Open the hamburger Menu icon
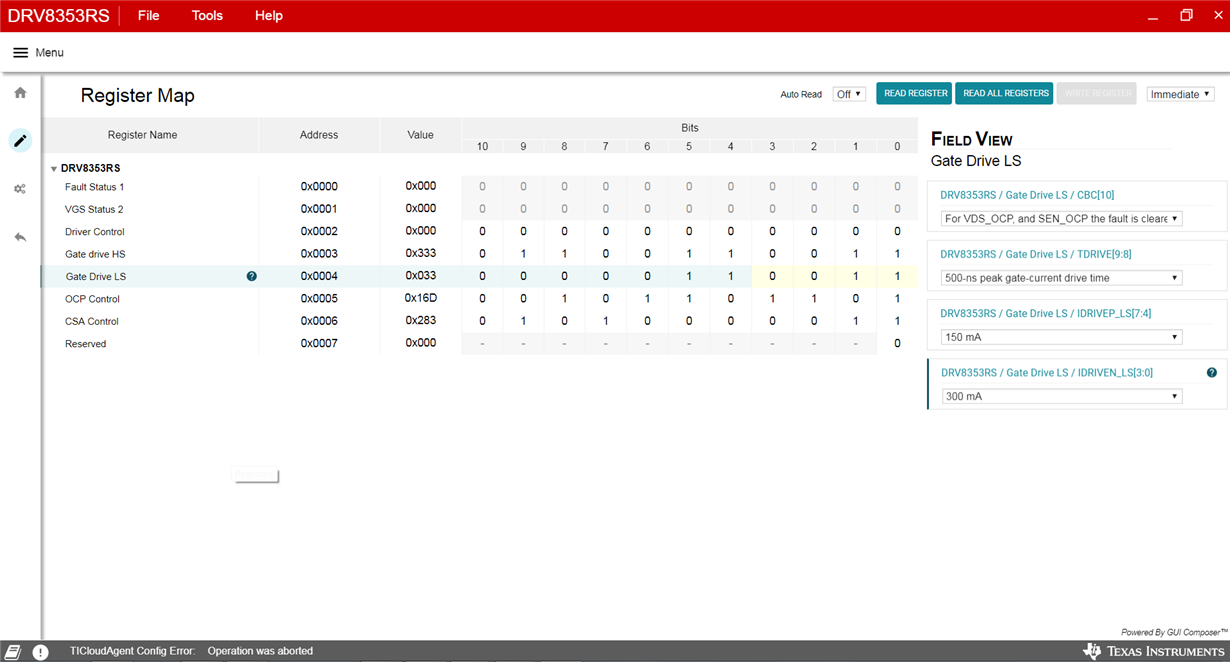 (x=20, y=52)
